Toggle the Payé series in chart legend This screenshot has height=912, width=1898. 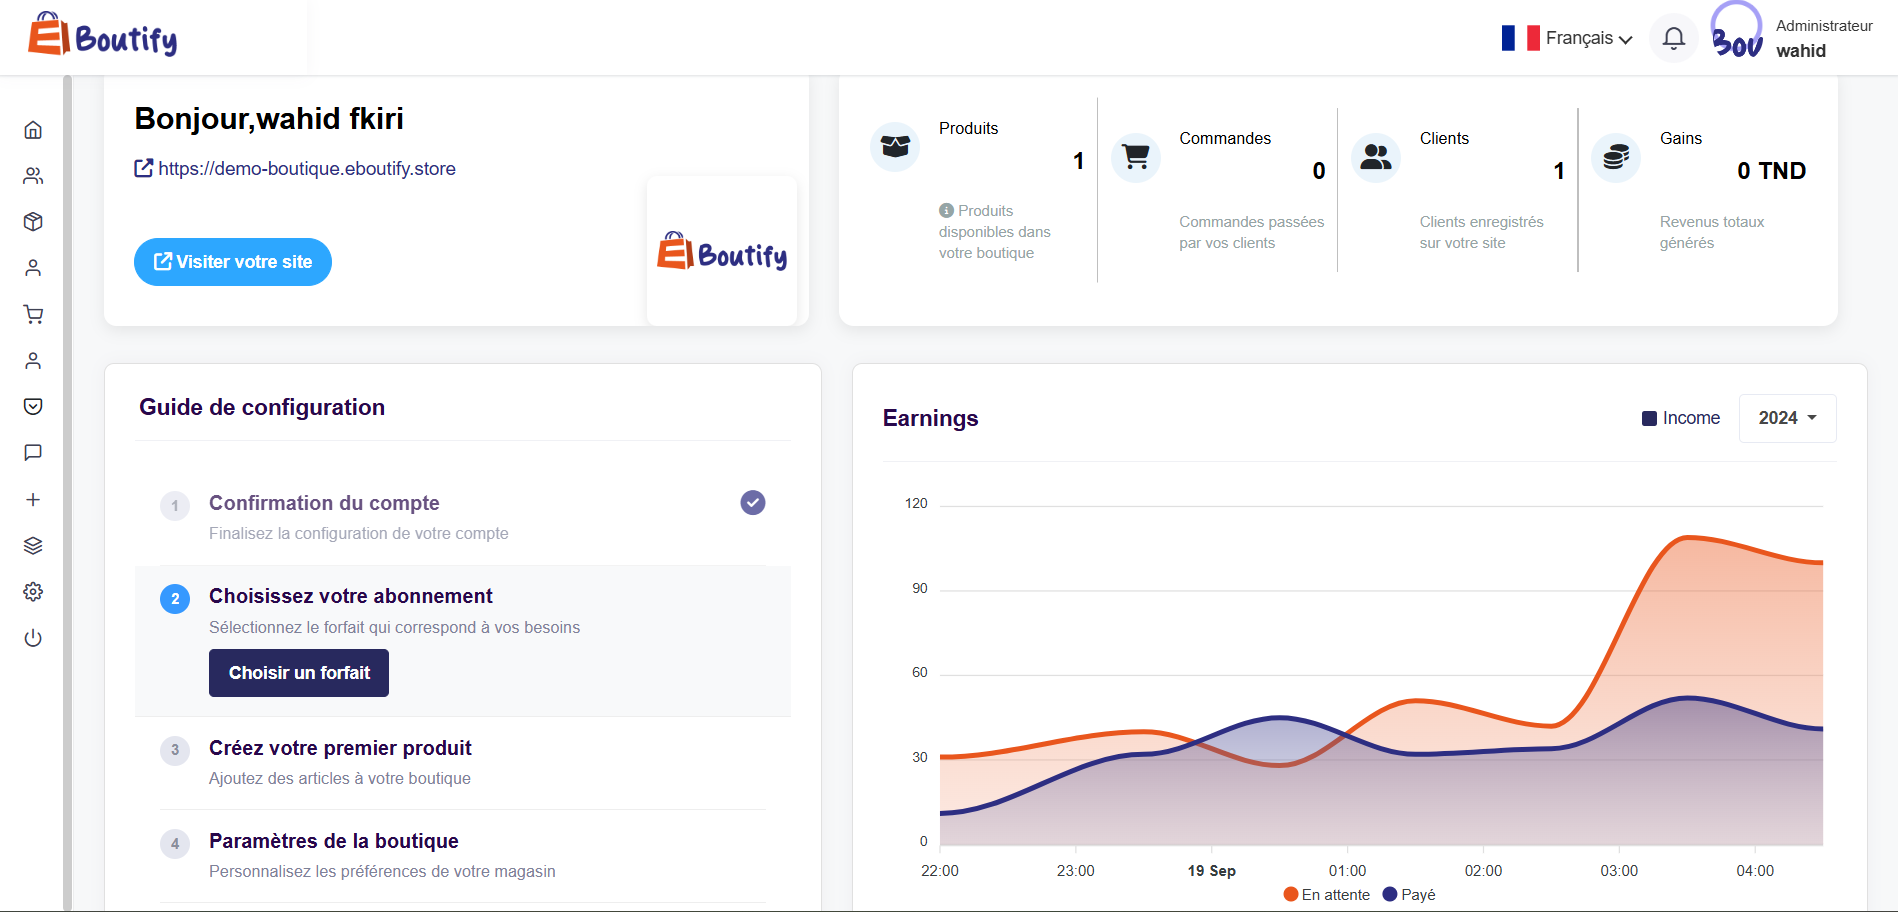click(1409, 895)
